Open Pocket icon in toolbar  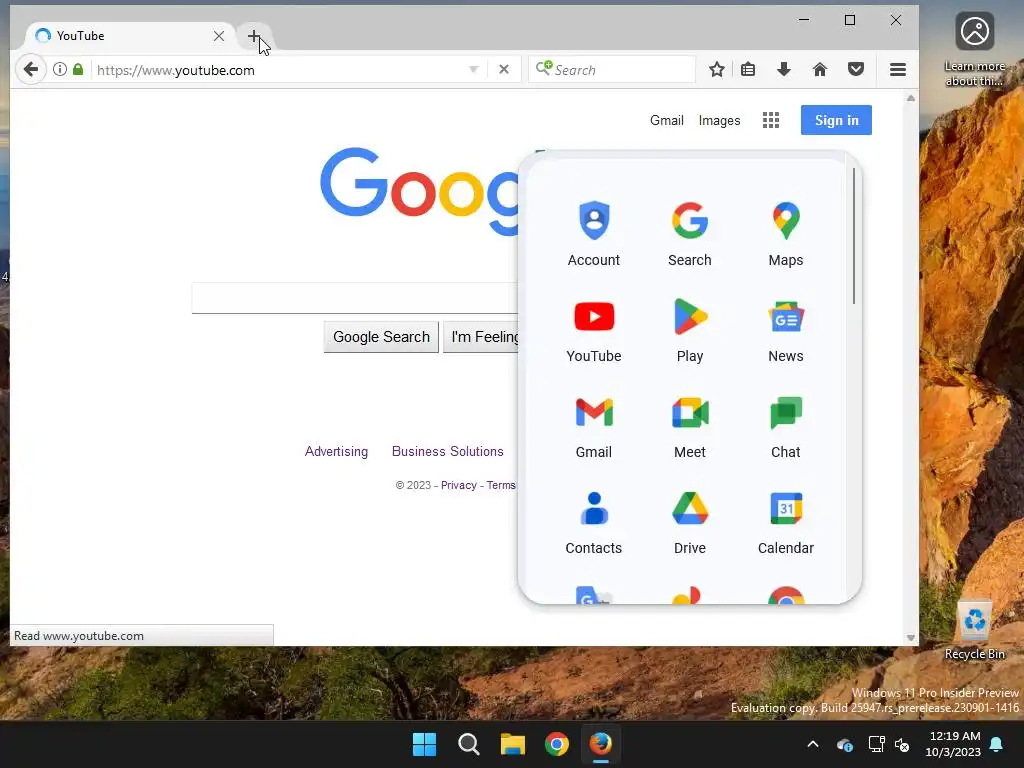point(856,69)
